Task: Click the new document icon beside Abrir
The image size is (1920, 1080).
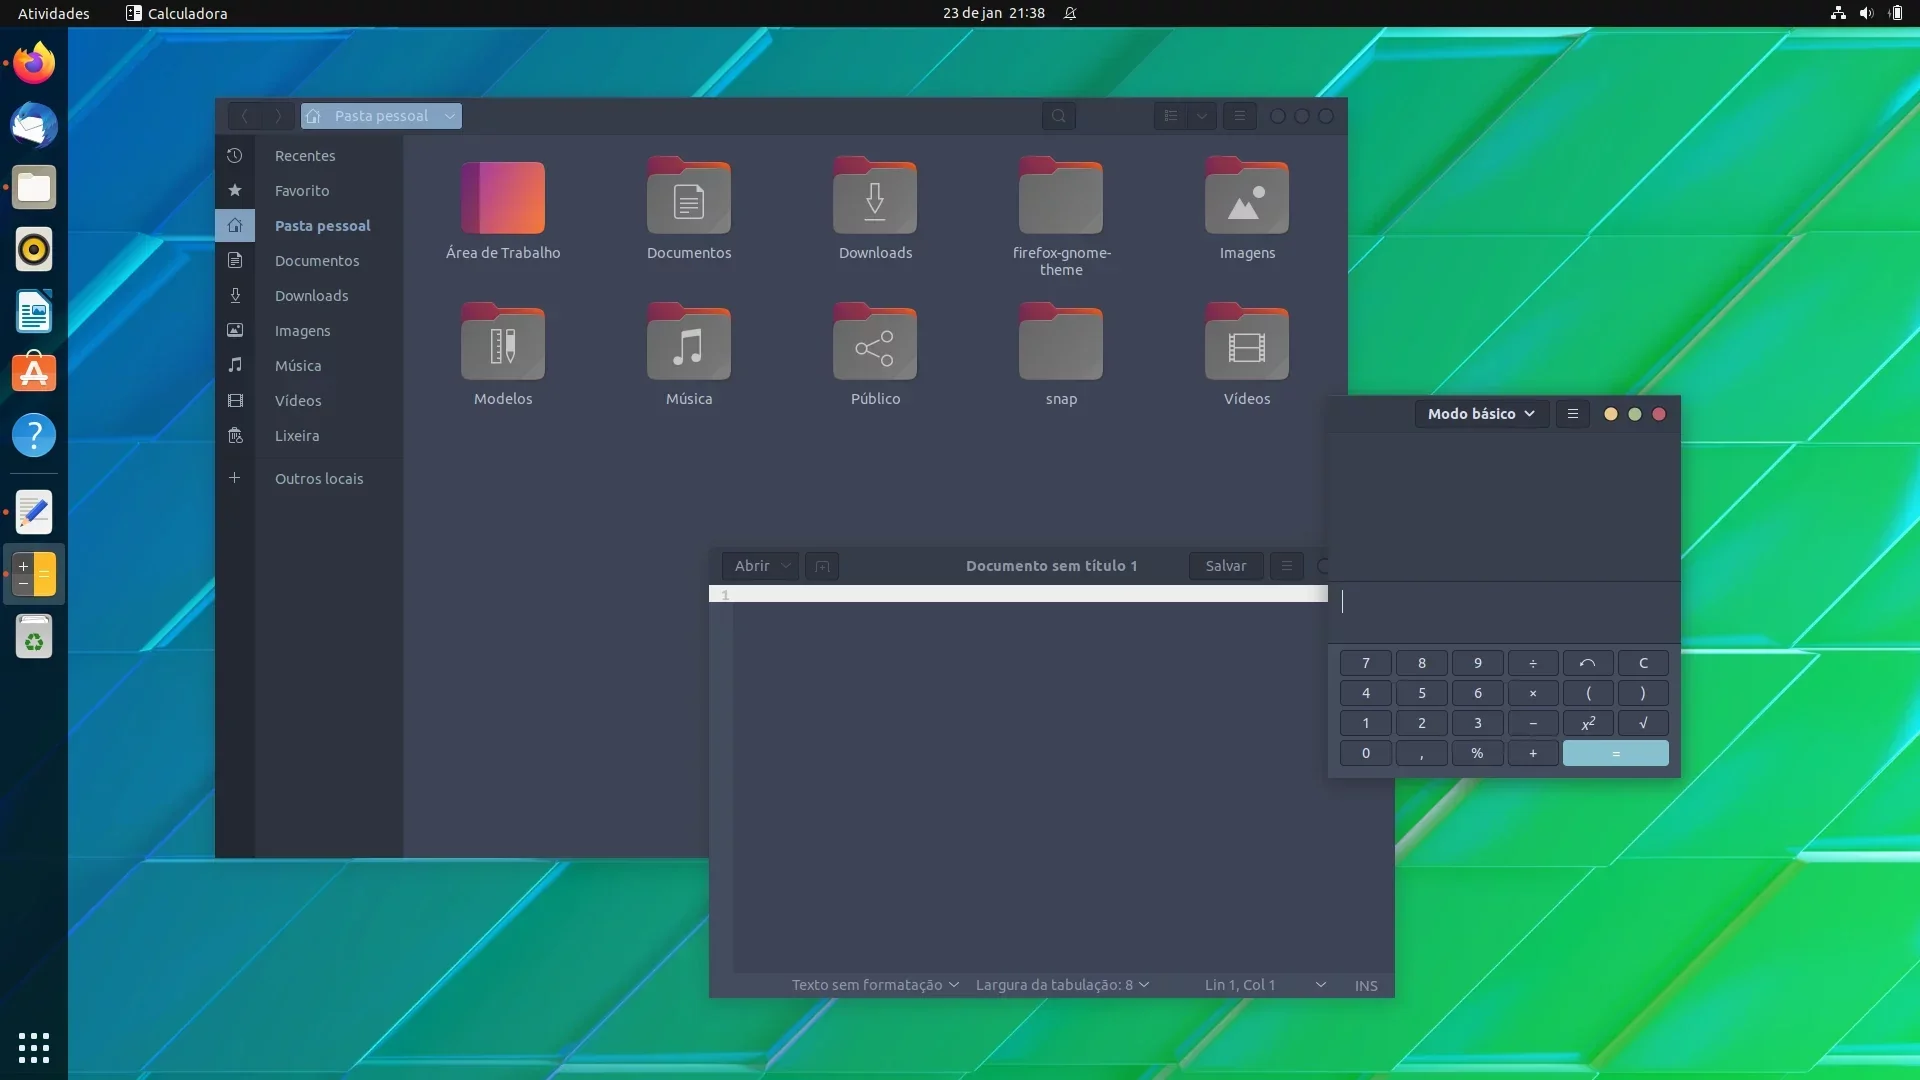Action: [822, 566]
